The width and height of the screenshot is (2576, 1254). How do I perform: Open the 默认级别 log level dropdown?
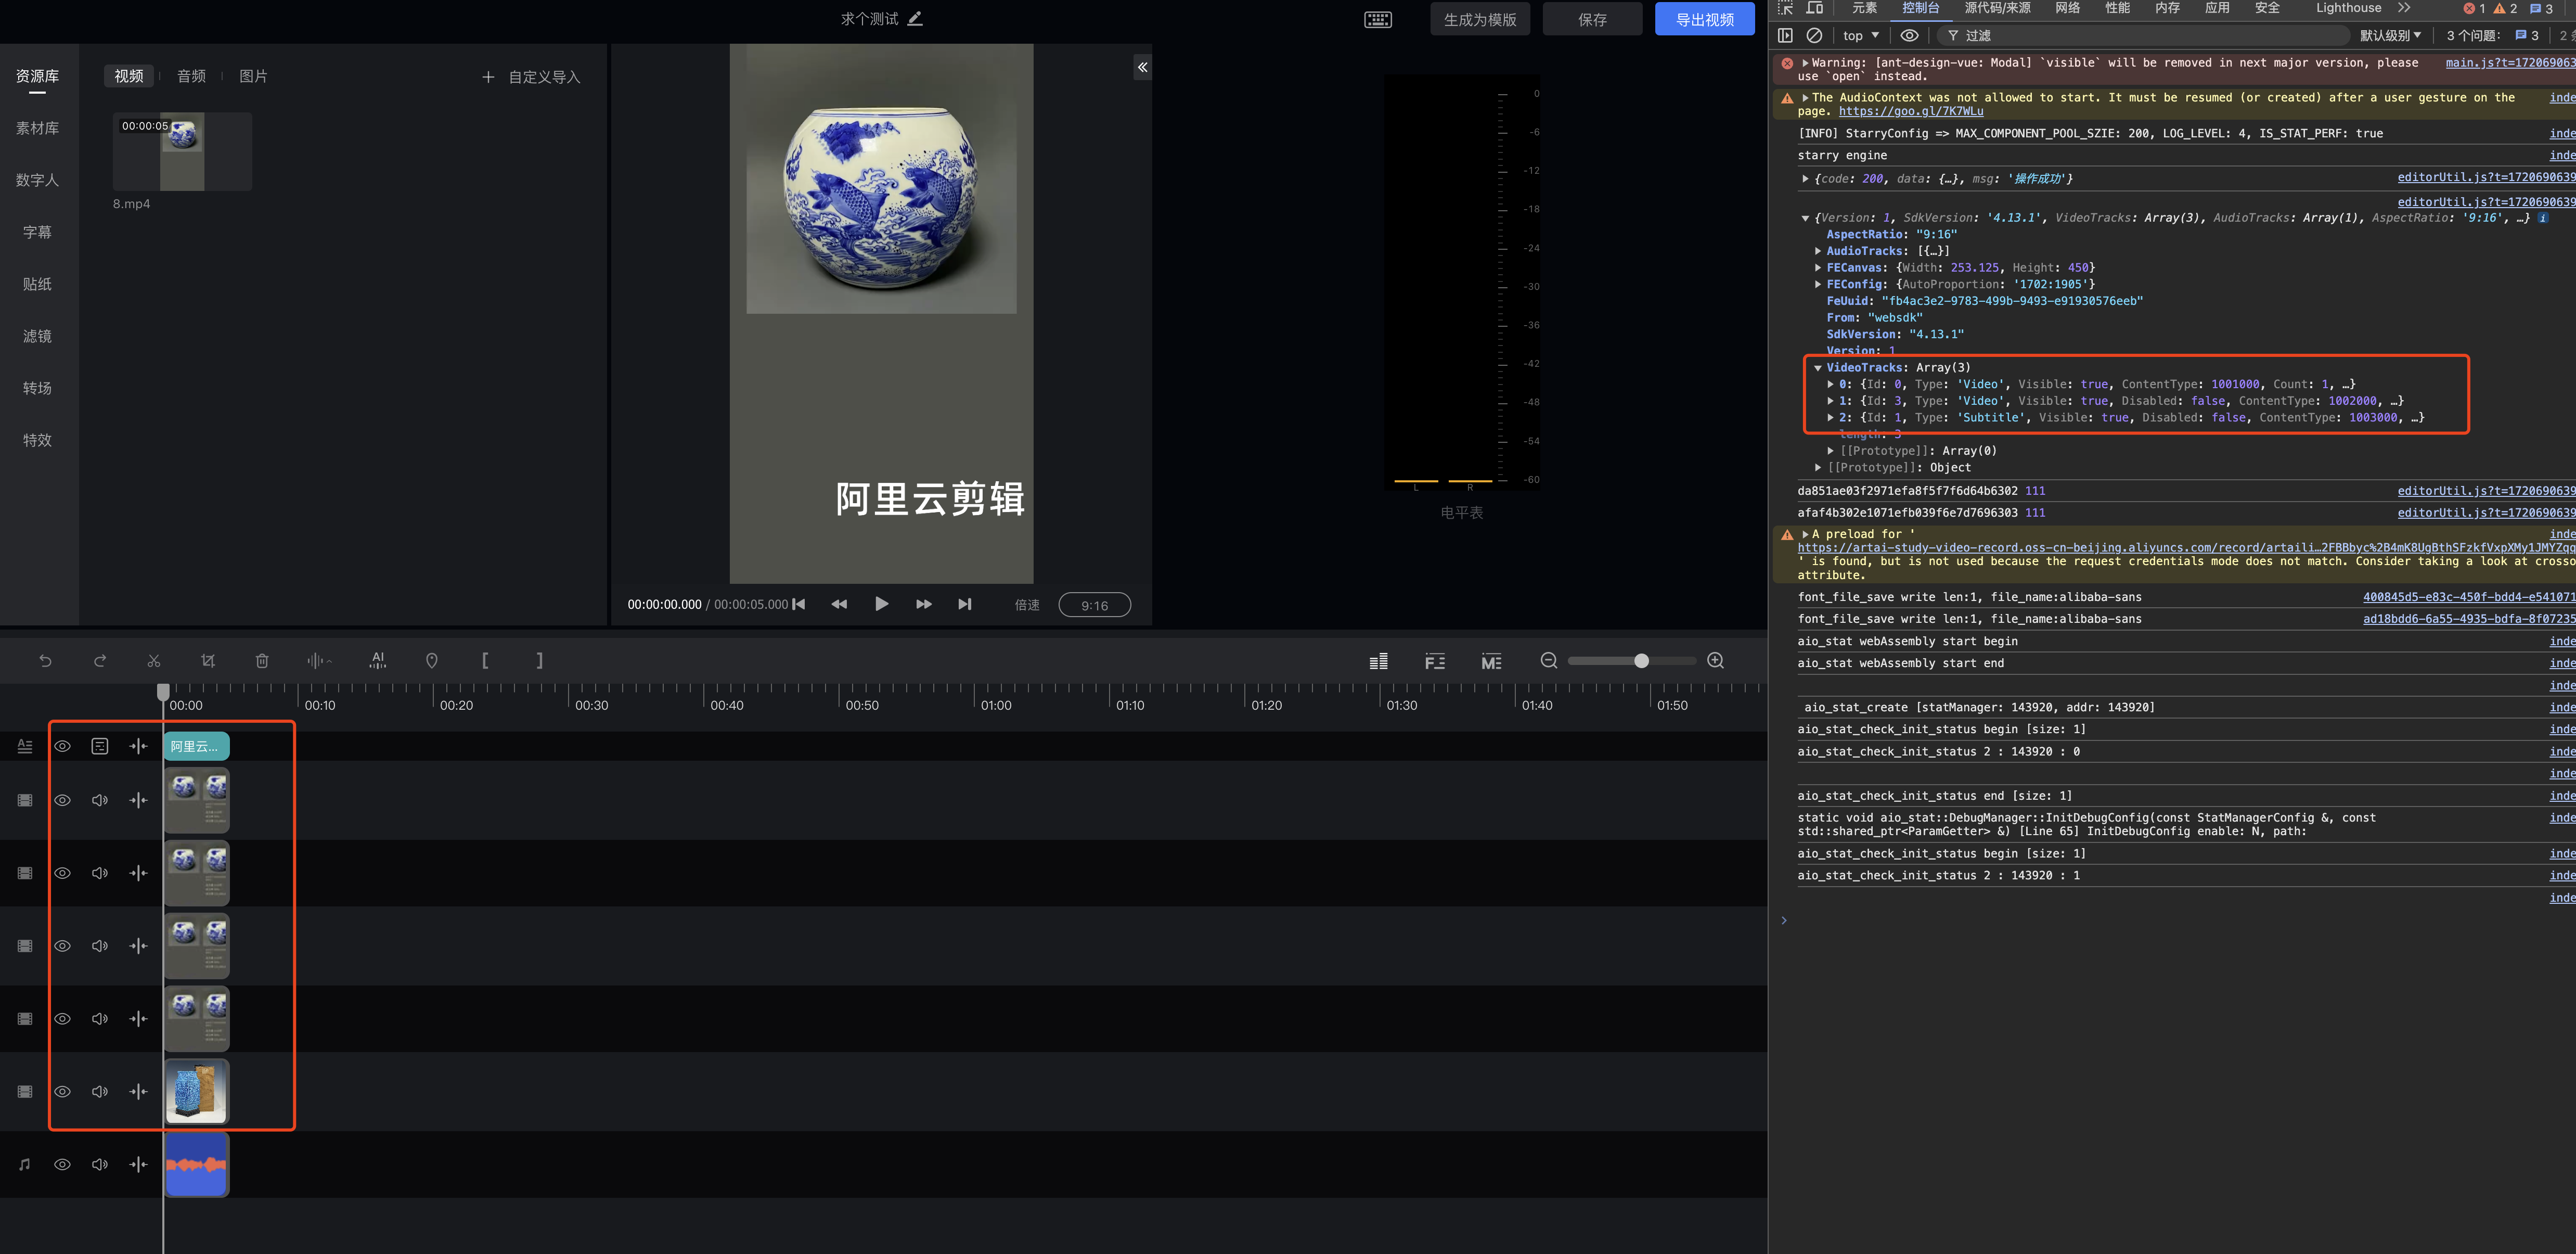[x=2391, y=35]
